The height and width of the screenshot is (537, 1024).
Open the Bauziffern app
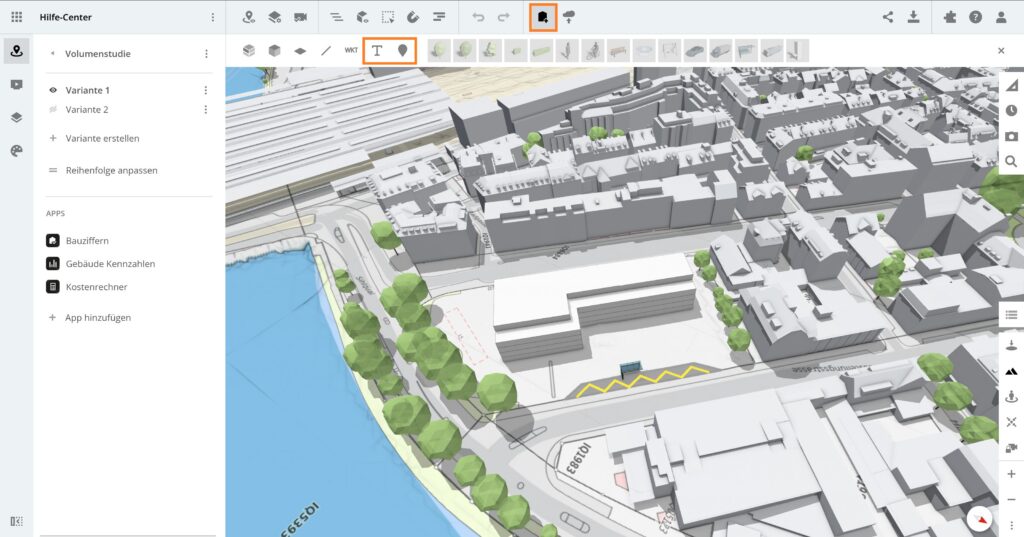[86, 241]
